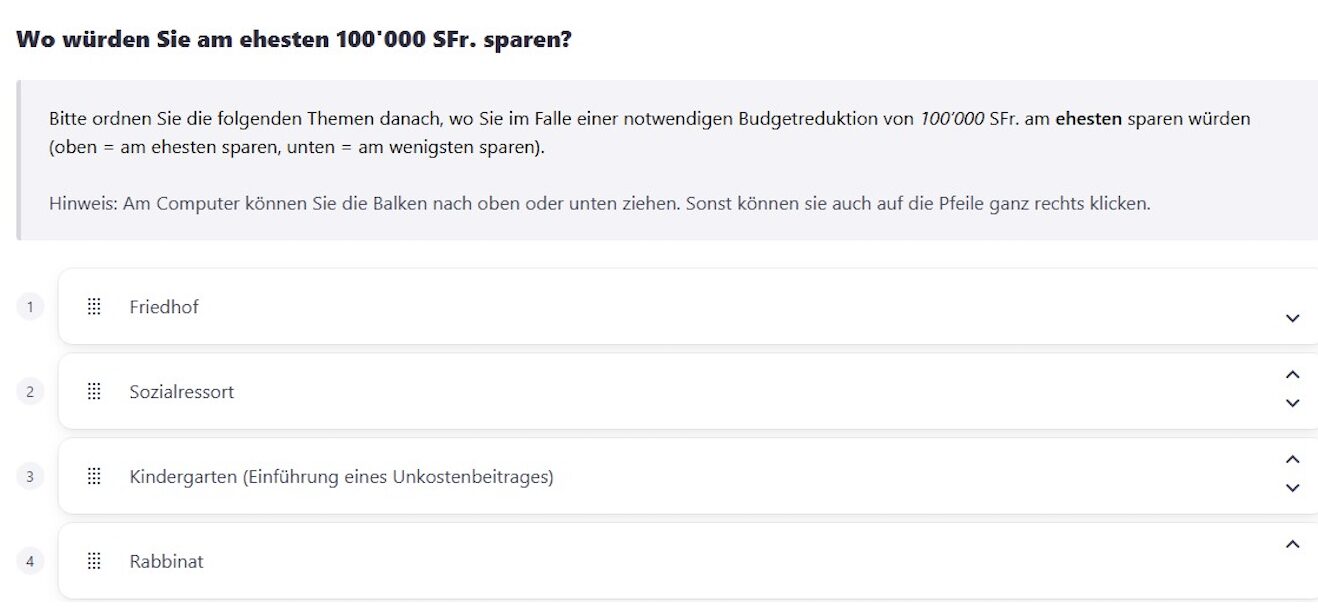Viewport: 1318px width, 616px height.
Task: Click the Sozialressort item label
Action: [181, 392]
